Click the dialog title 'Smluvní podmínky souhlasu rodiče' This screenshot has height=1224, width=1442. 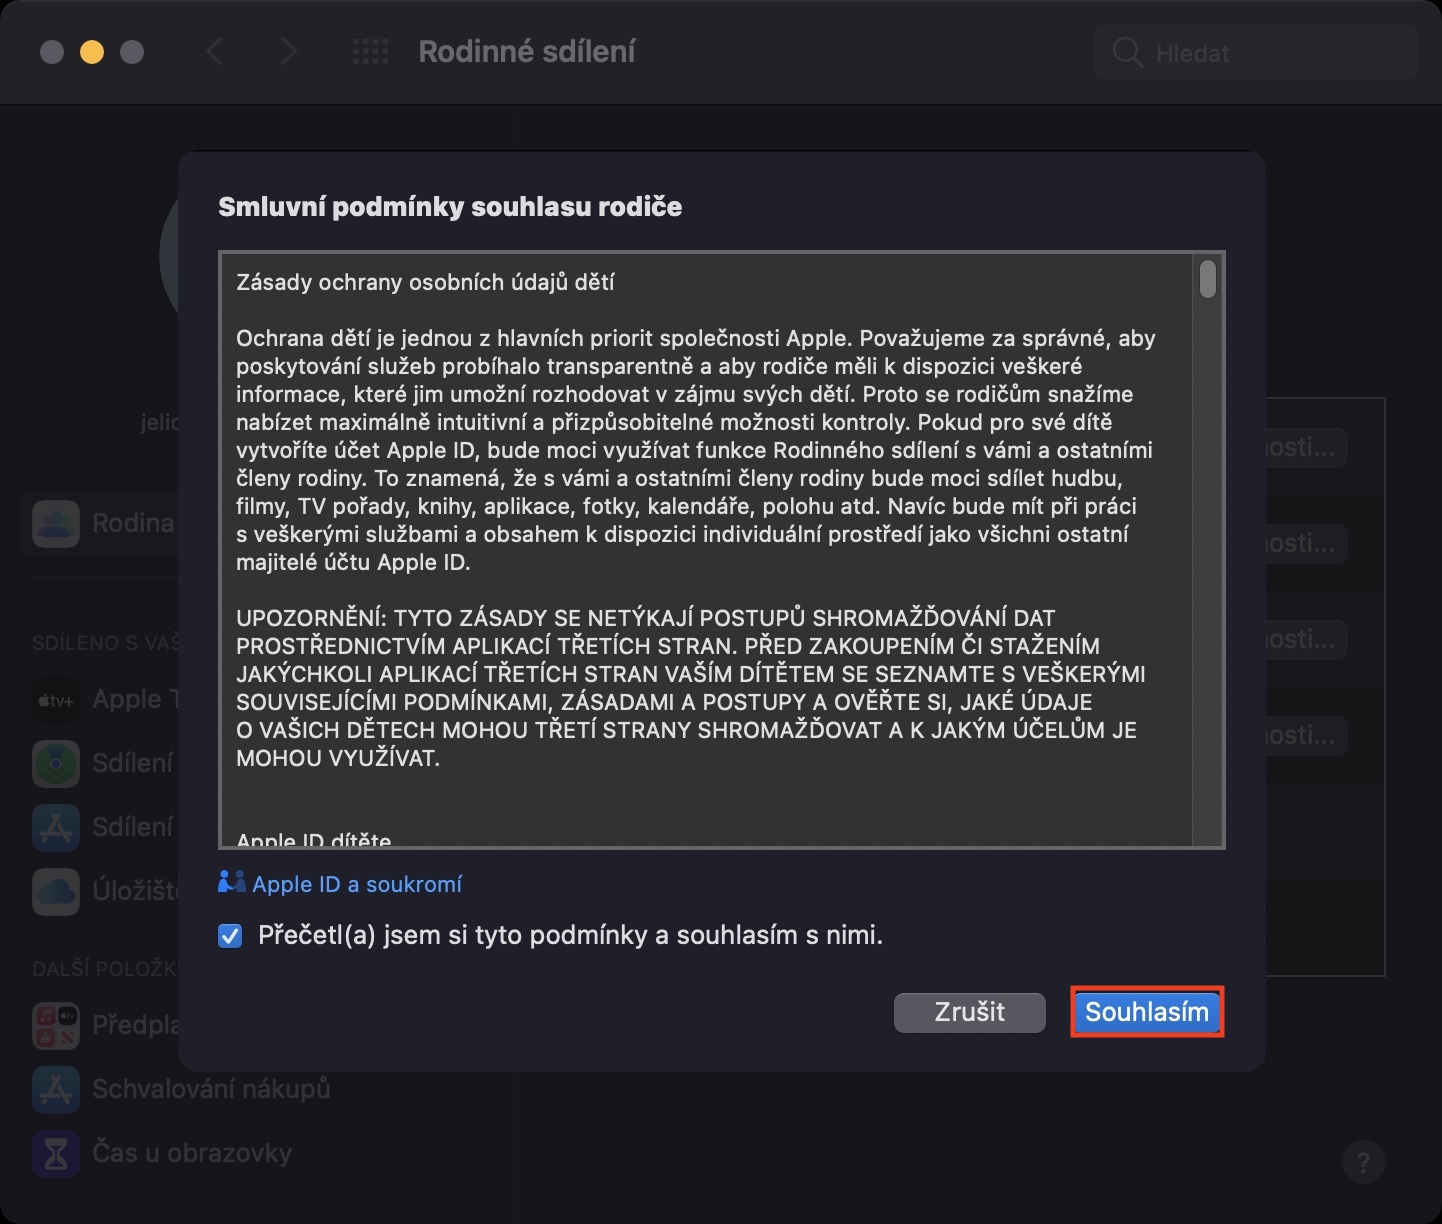pos(450,207)
